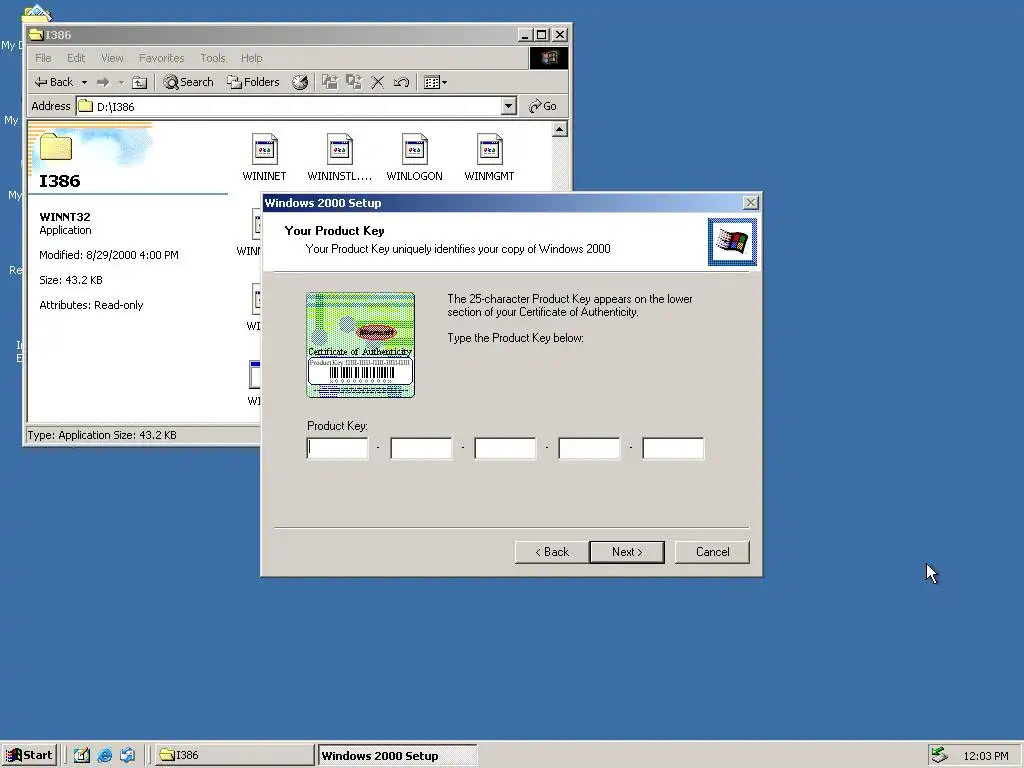Click the Windows logo throbber in Explorer

point(548,58)
